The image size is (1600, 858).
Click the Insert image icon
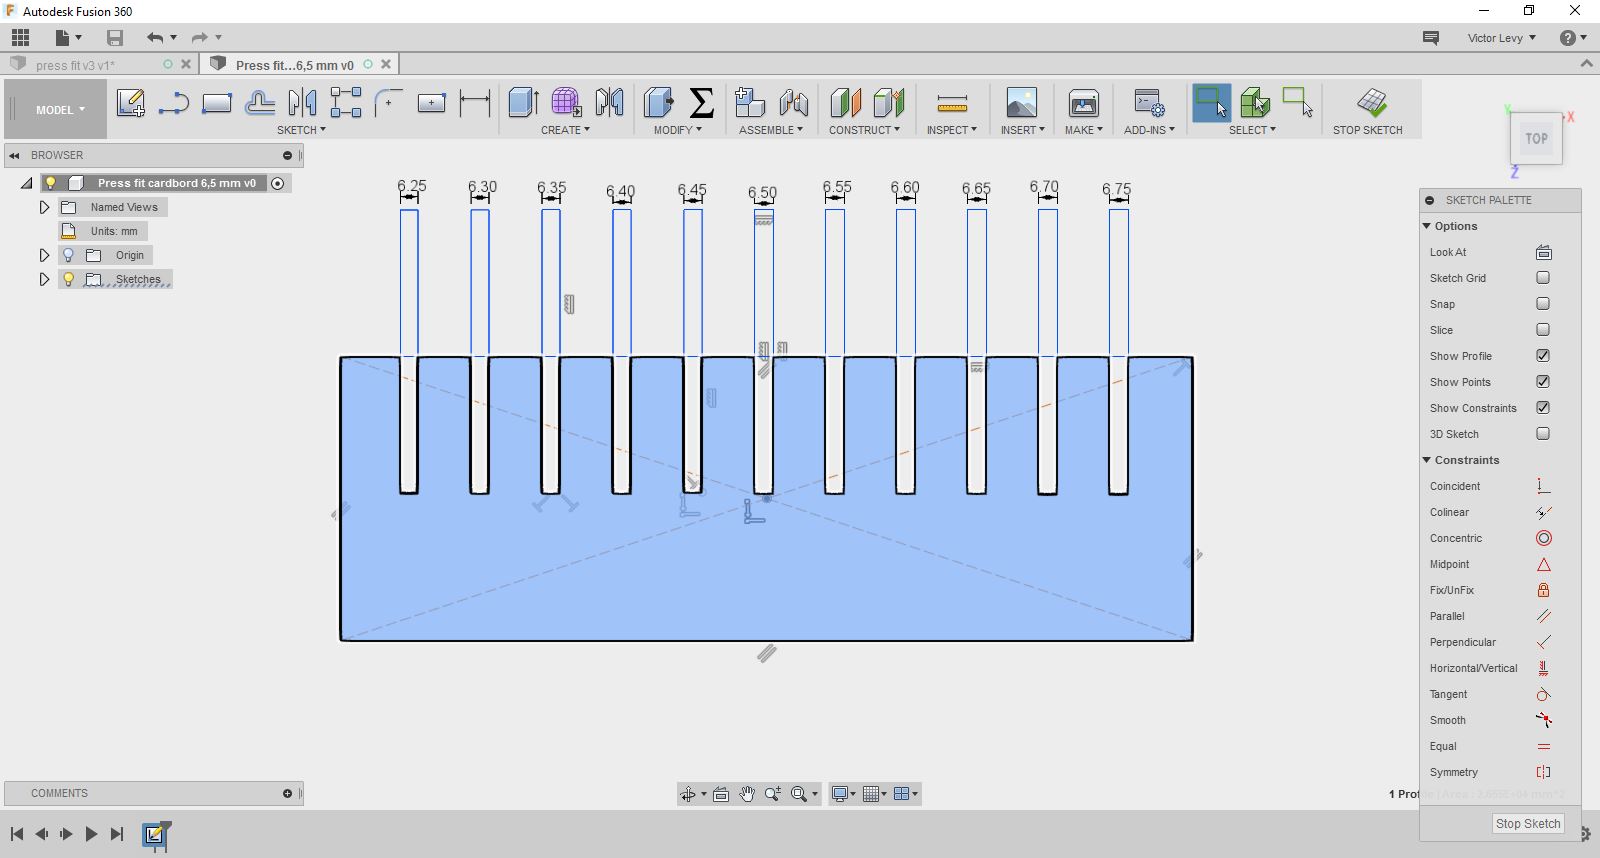[x=1021, y=103]
